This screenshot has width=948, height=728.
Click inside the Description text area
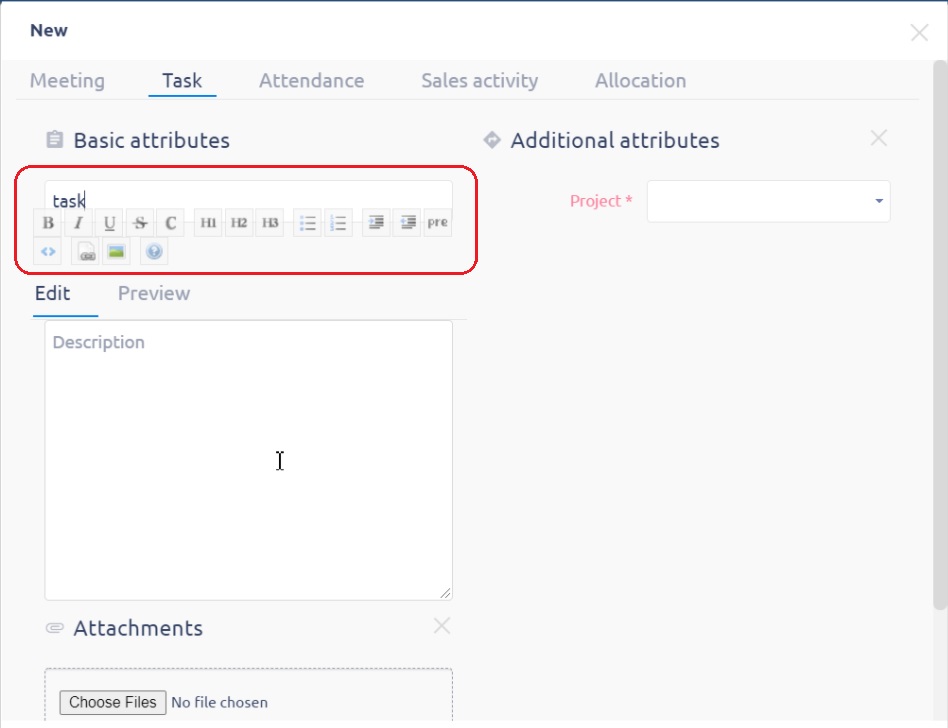click(248, 460)
